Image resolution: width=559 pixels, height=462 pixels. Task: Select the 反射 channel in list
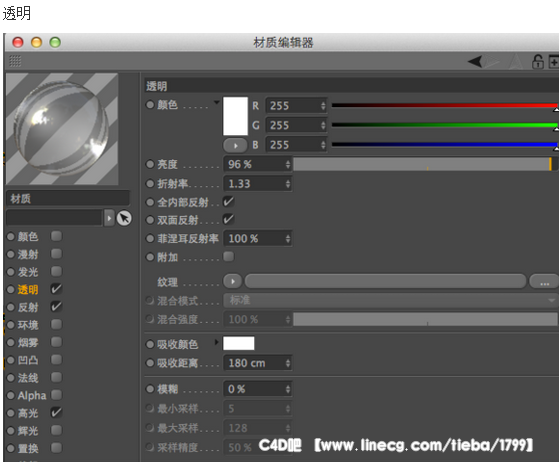click(28, 307)
